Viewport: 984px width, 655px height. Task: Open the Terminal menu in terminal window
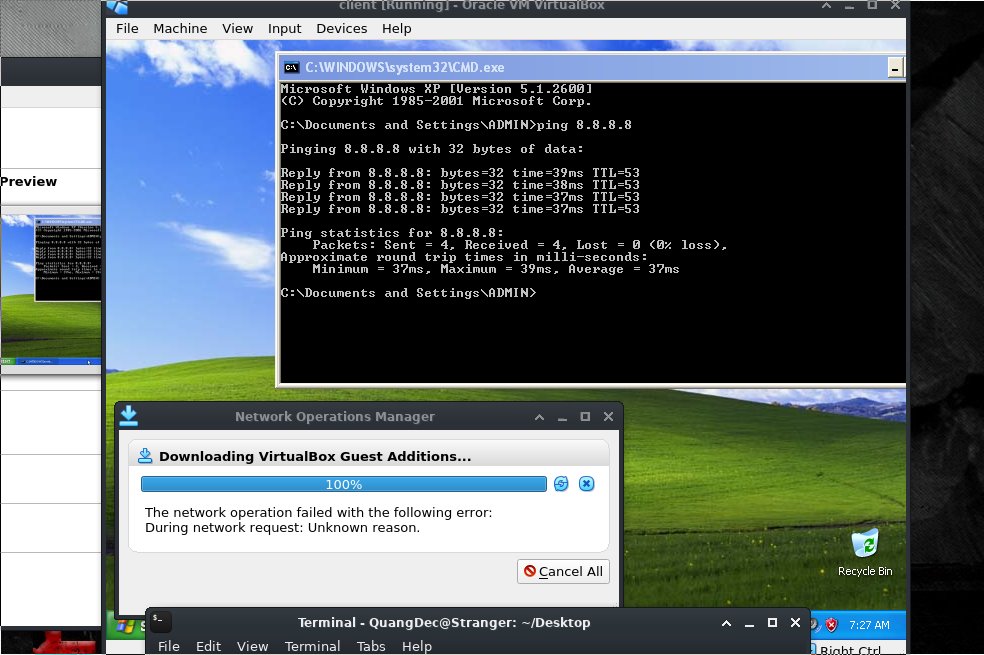point(312,646)
